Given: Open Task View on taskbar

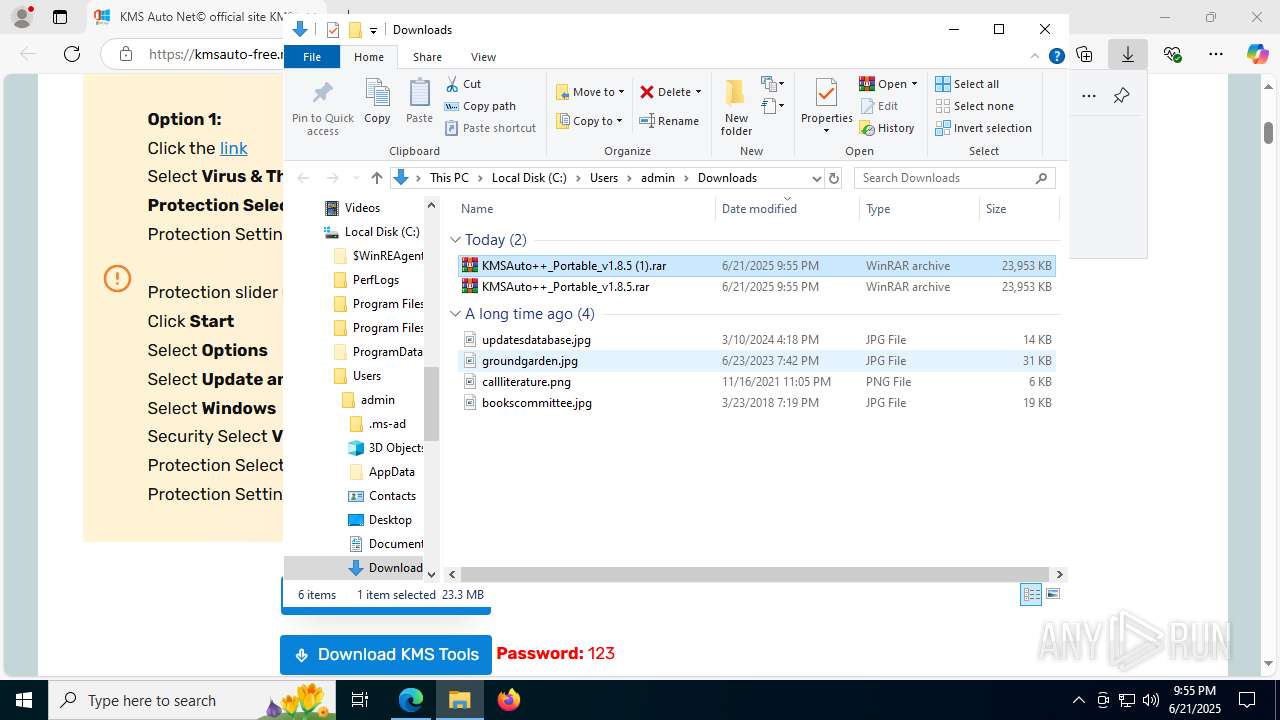Looking at the screenshot, I should point(361,700).
